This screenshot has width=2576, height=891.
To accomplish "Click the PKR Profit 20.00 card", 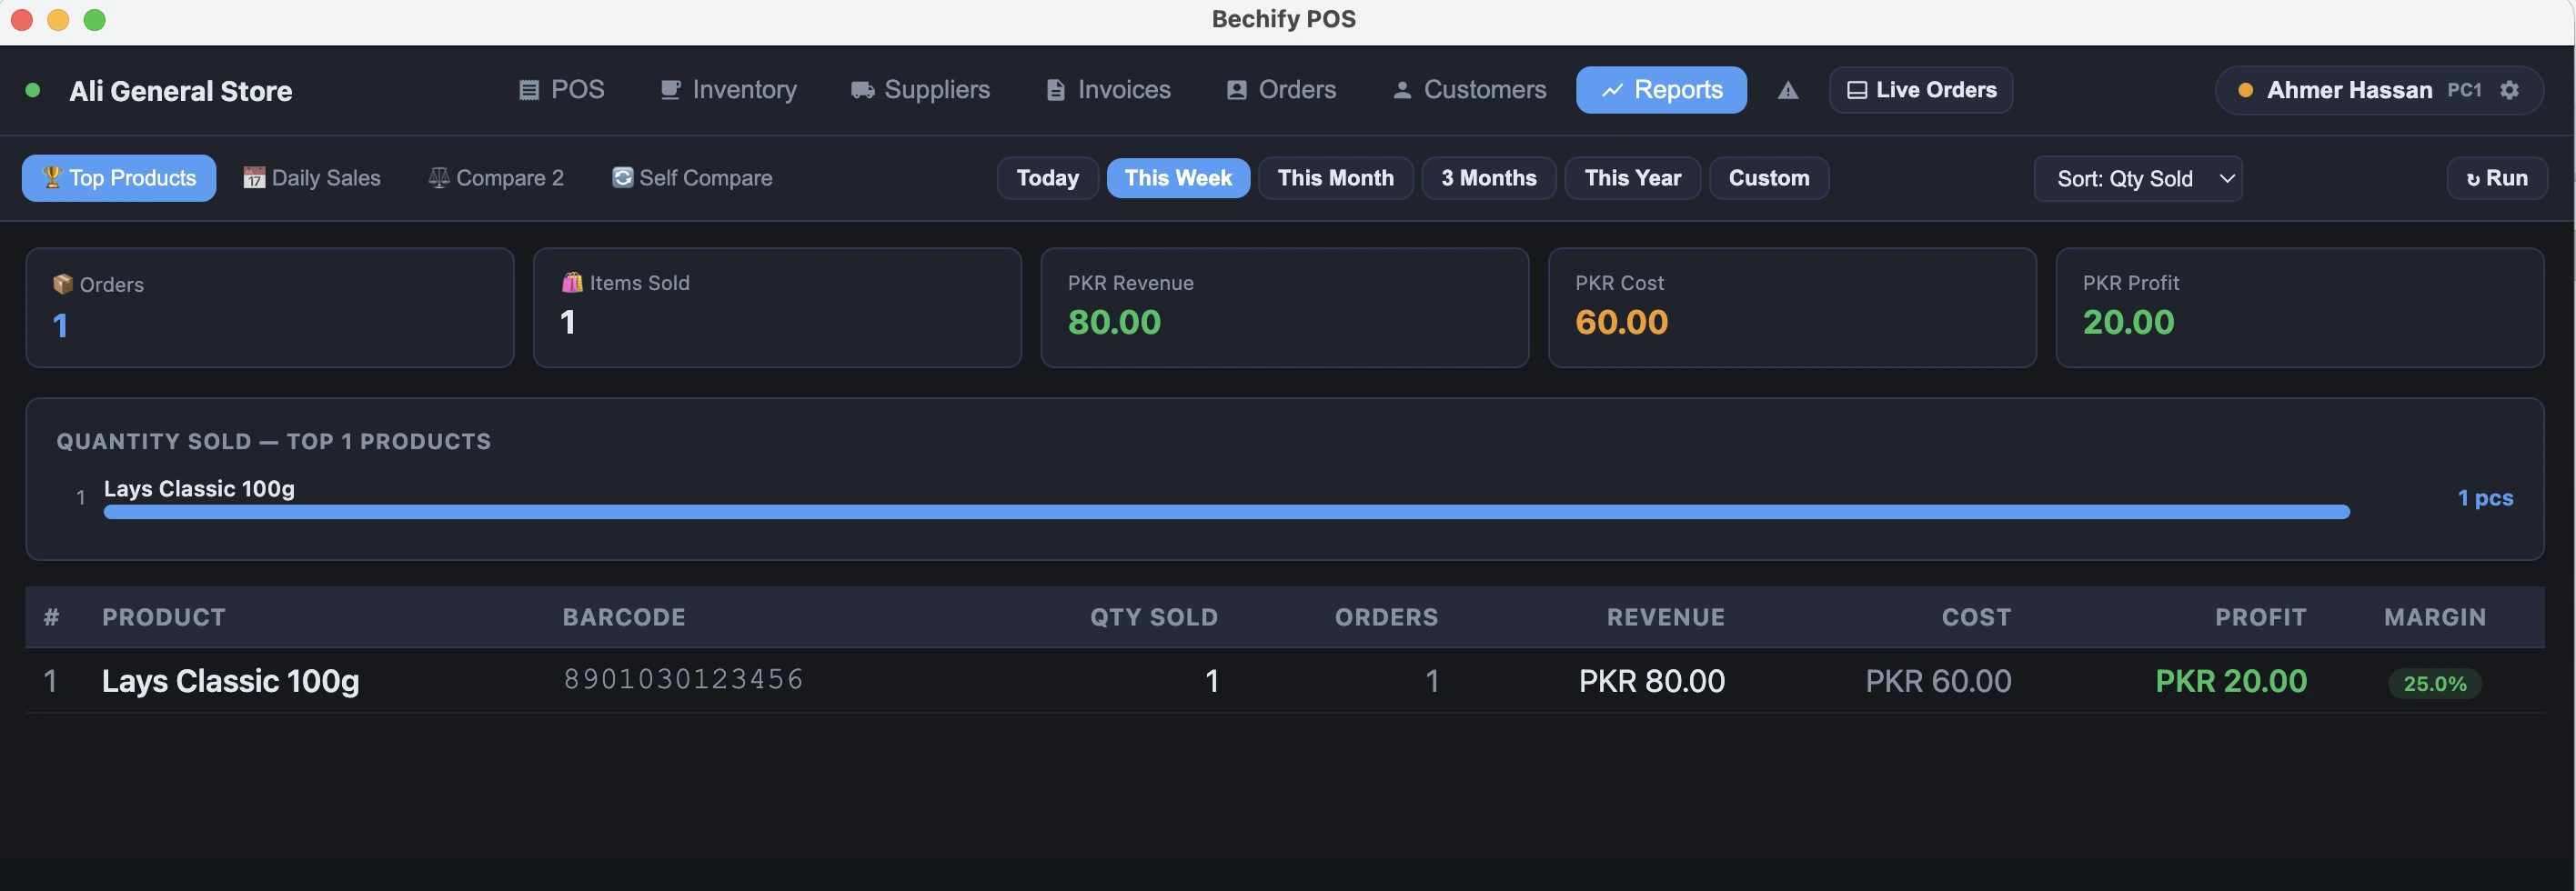I will point(2299,308).
